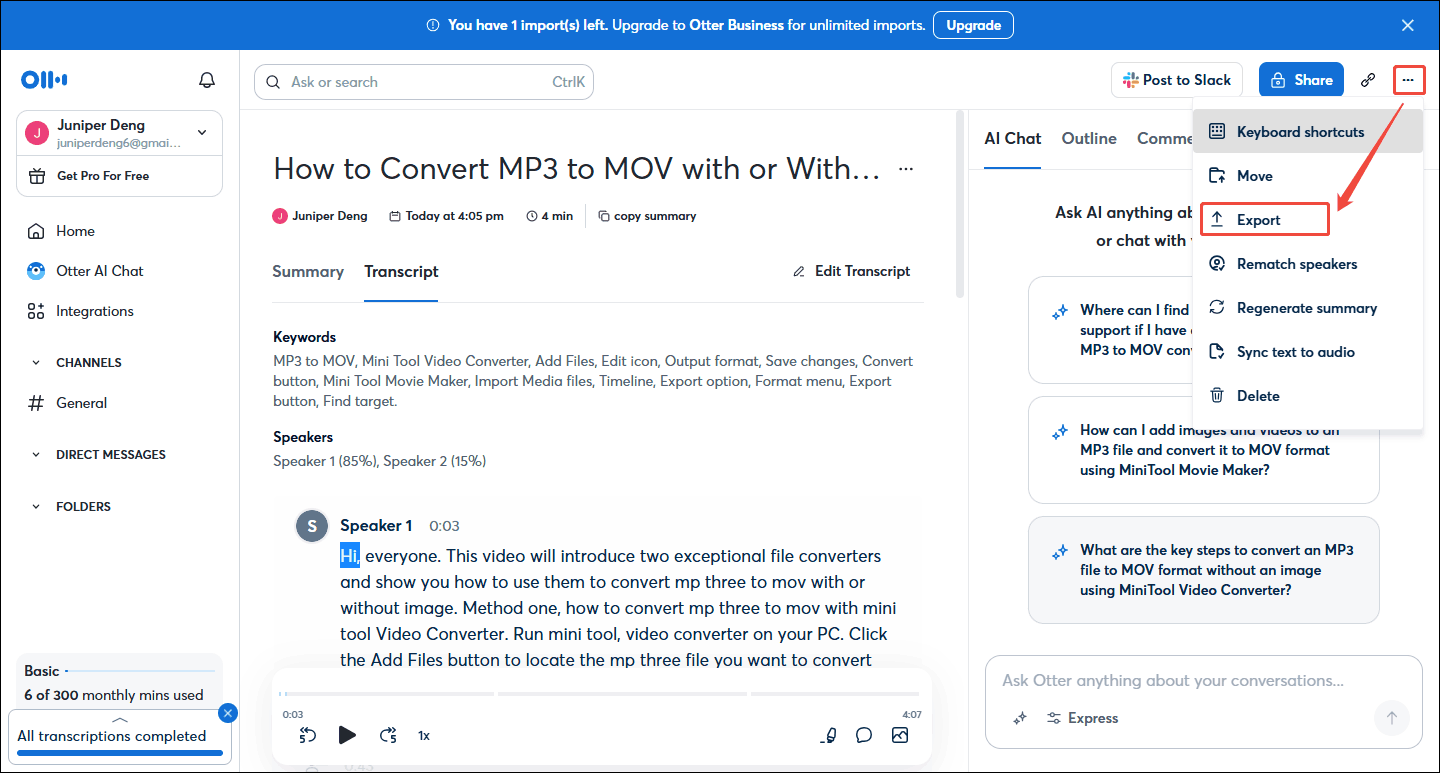The width and height of the screenshot is (1440, 773).
Task: Rewind the audio five seconds
Action: (308, 735)
